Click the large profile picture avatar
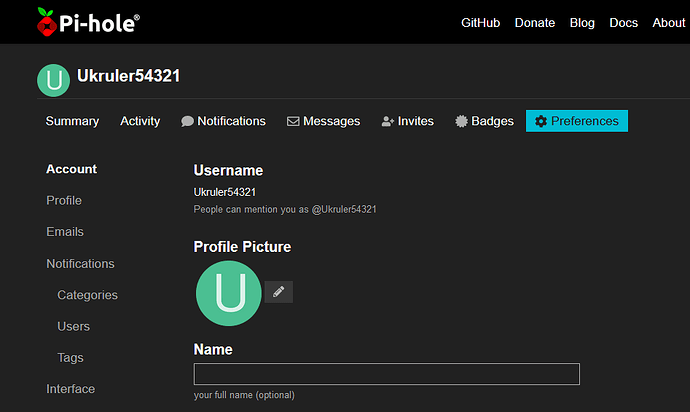The width and height of the screenshot is (690, 412). coord(228,293)
